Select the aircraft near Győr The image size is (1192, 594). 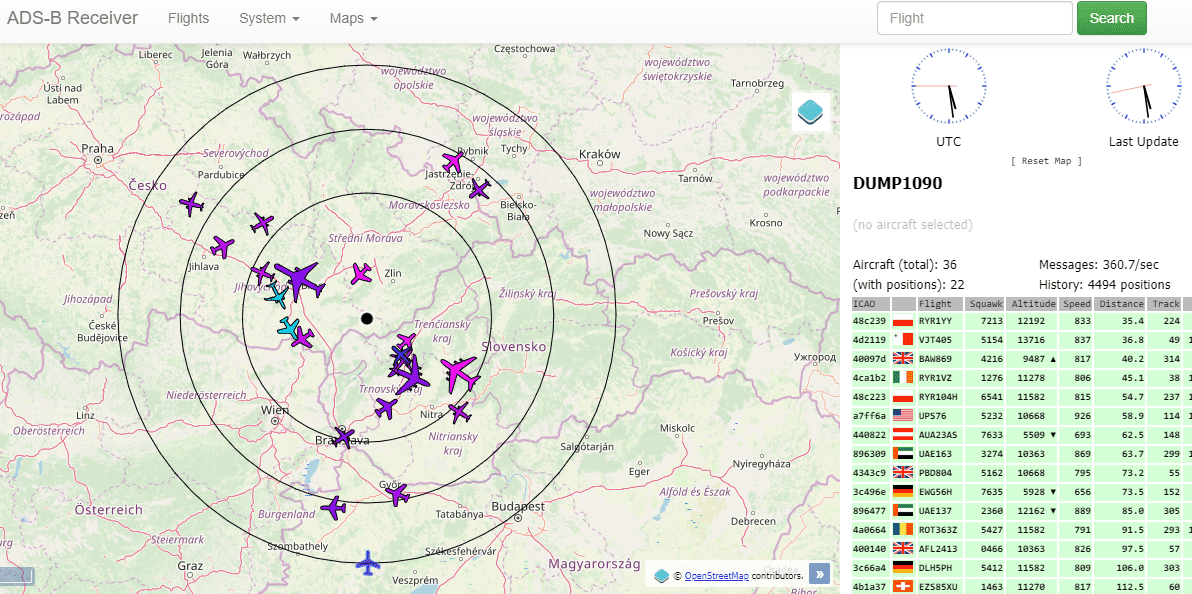pyautogui.click(x=398, y=494)
